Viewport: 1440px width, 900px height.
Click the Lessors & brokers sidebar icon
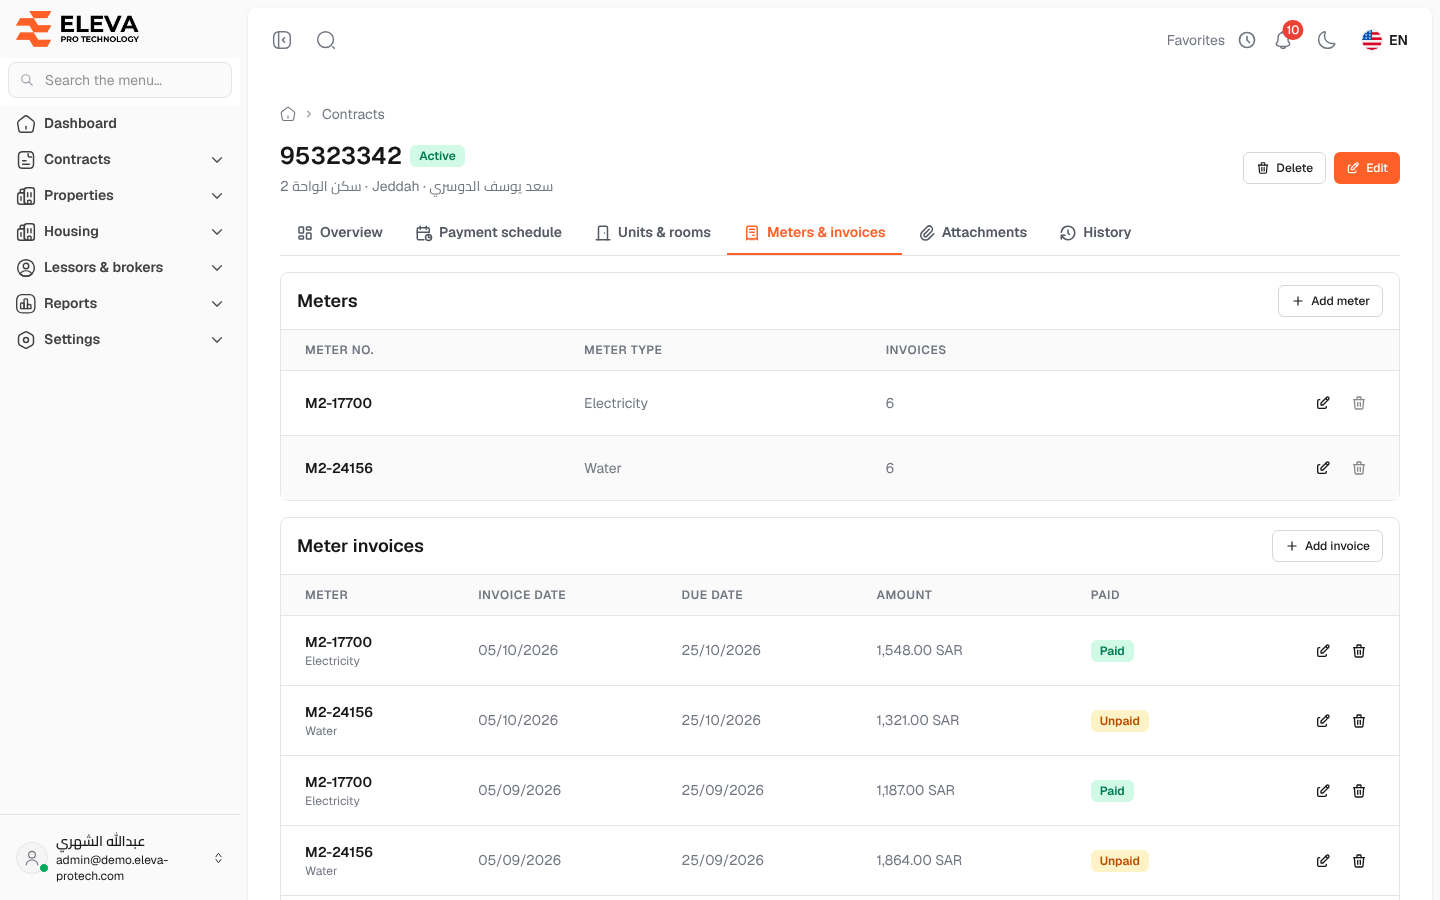tap(26, 268)
